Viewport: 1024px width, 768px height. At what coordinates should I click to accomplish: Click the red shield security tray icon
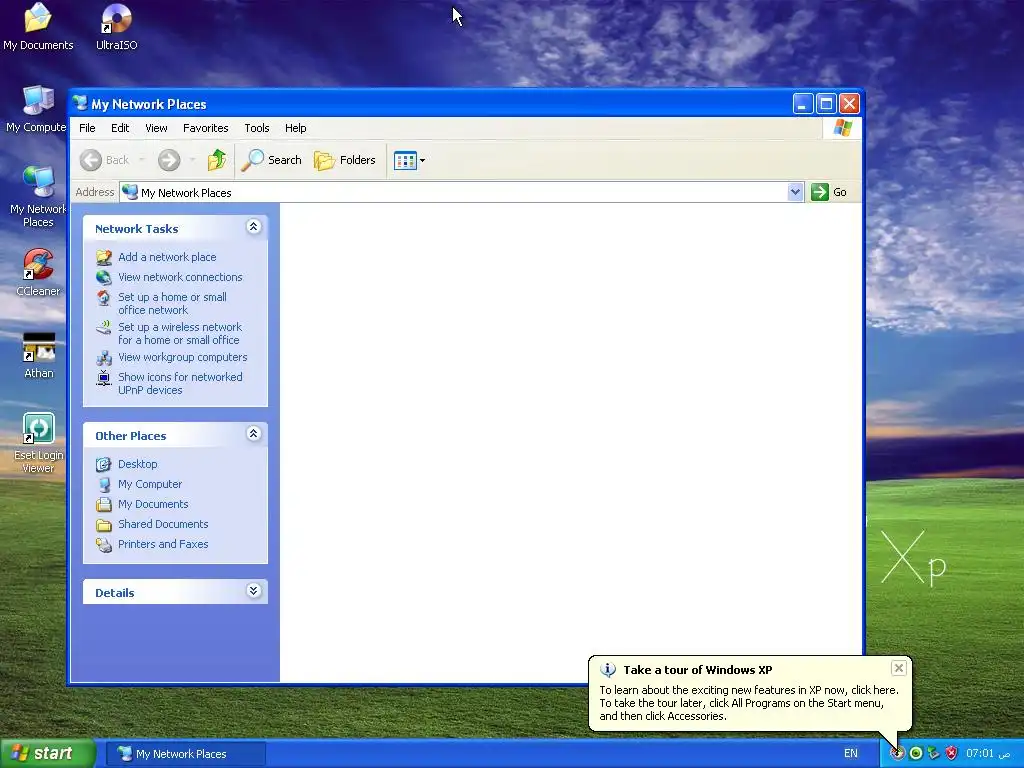point(952,754)
